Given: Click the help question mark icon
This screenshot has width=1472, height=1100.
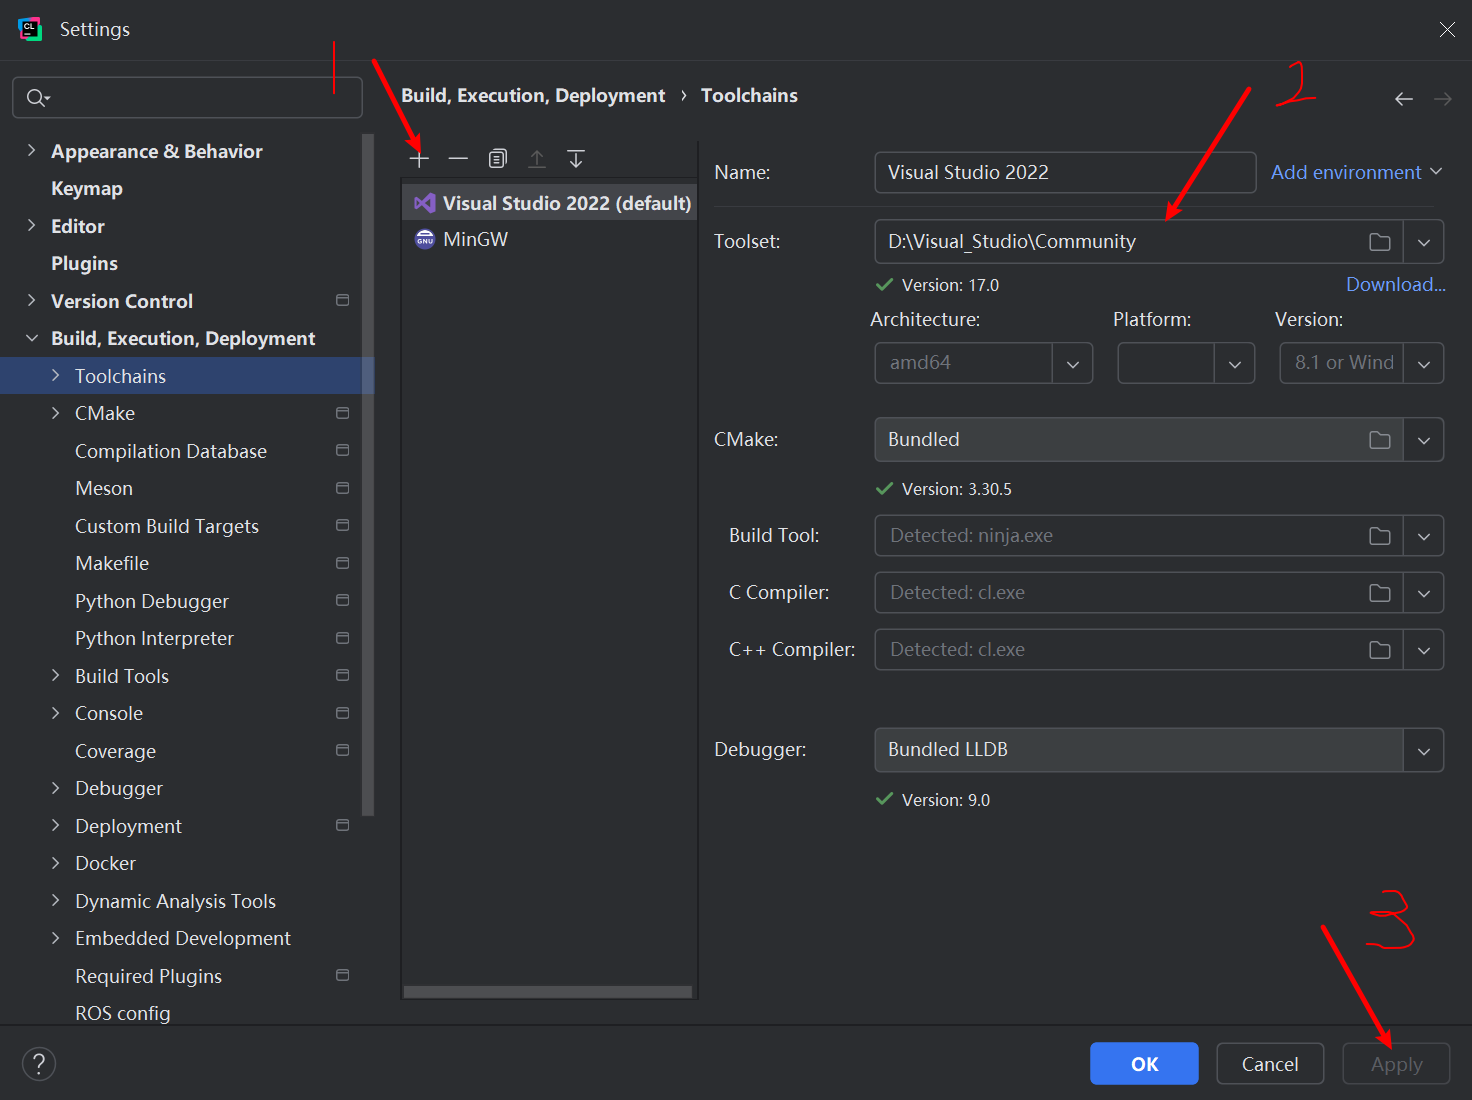Looking at the screenshot, I should pos(39,1064).
